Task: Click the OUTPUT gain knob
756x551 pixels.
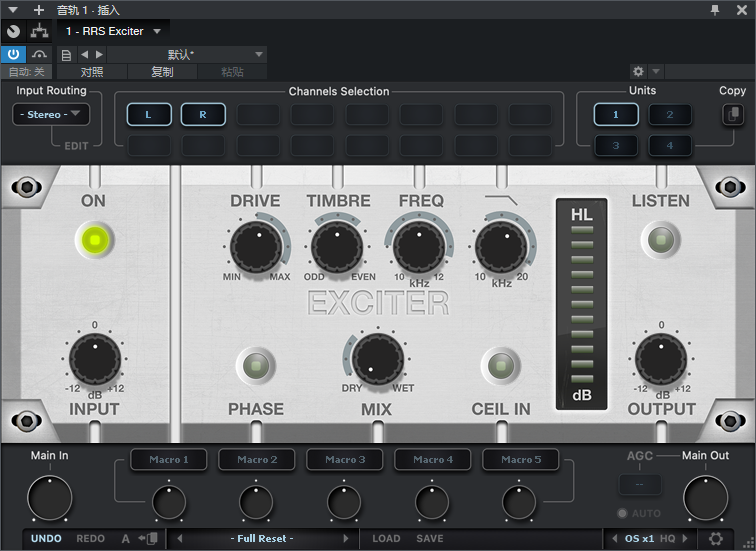Action: pos(661,359)
